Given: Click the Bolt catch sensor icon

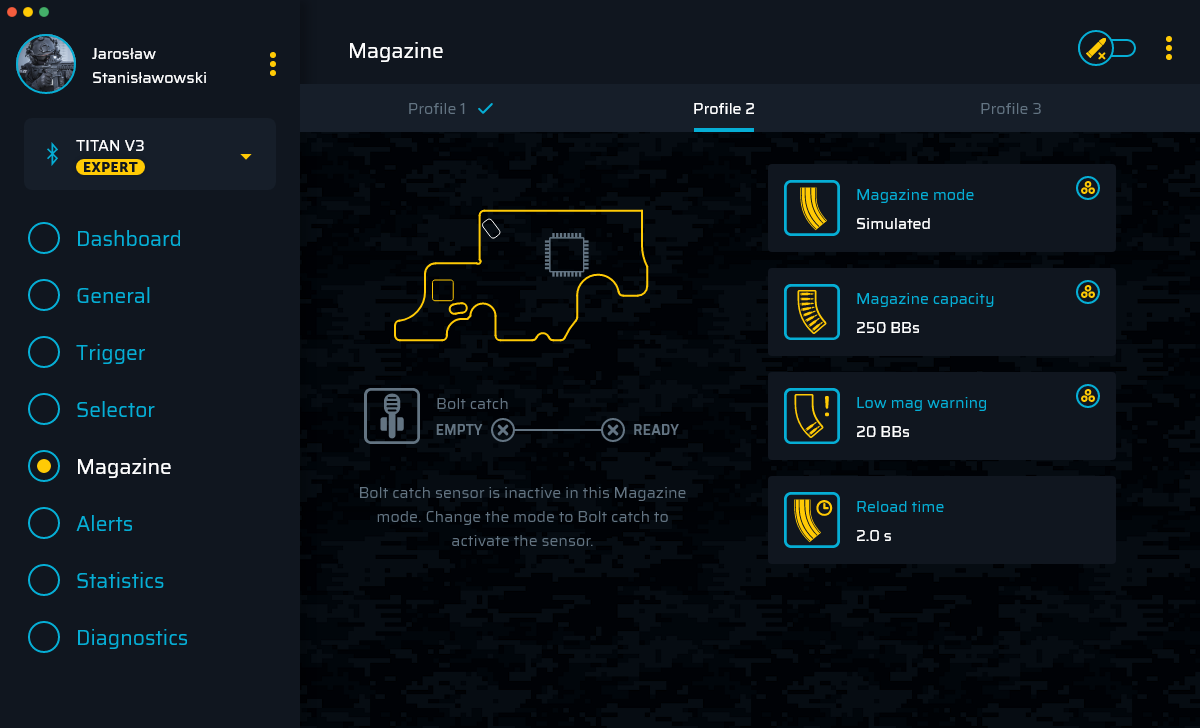Looking at the screenshot, I should pos(392,416).
